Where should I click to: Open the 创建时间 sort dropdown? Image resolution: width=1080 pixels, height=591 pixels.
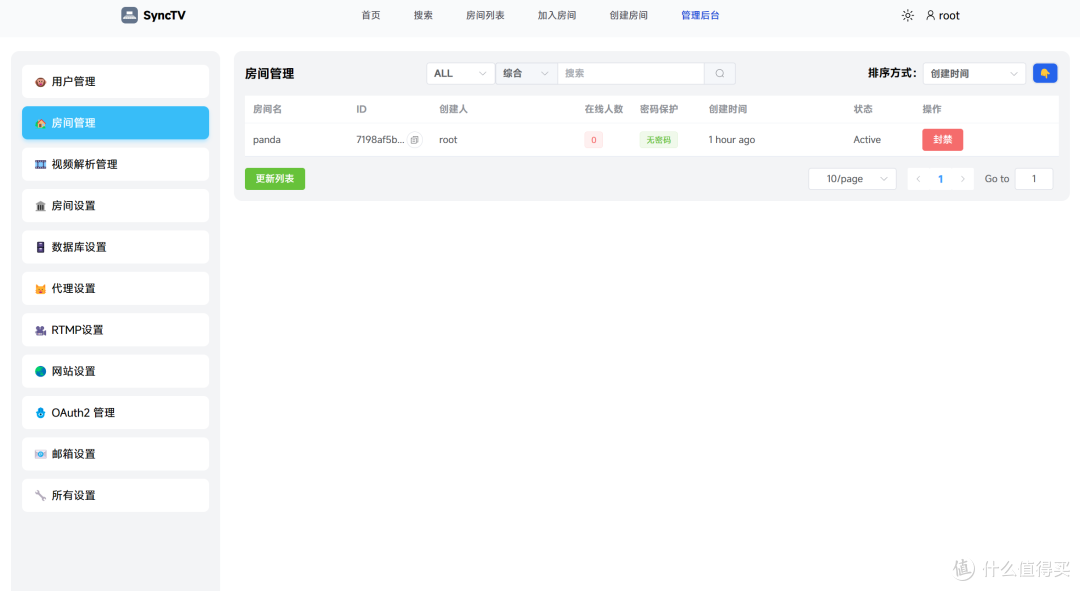974,73
